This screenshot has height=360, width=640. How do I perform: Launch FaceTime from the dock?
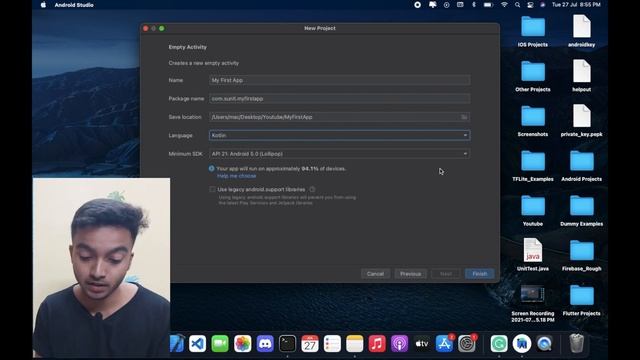coord(220,344)
